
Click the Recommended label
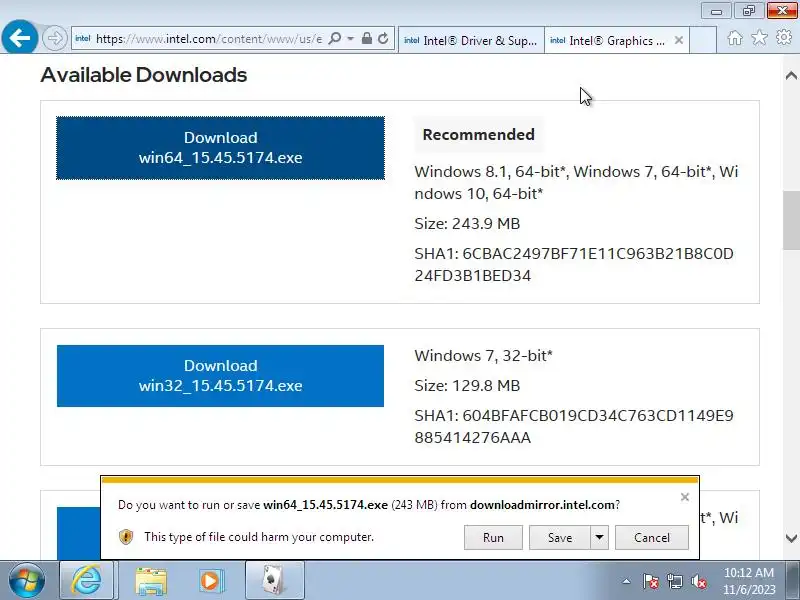[x=479, y=135]
